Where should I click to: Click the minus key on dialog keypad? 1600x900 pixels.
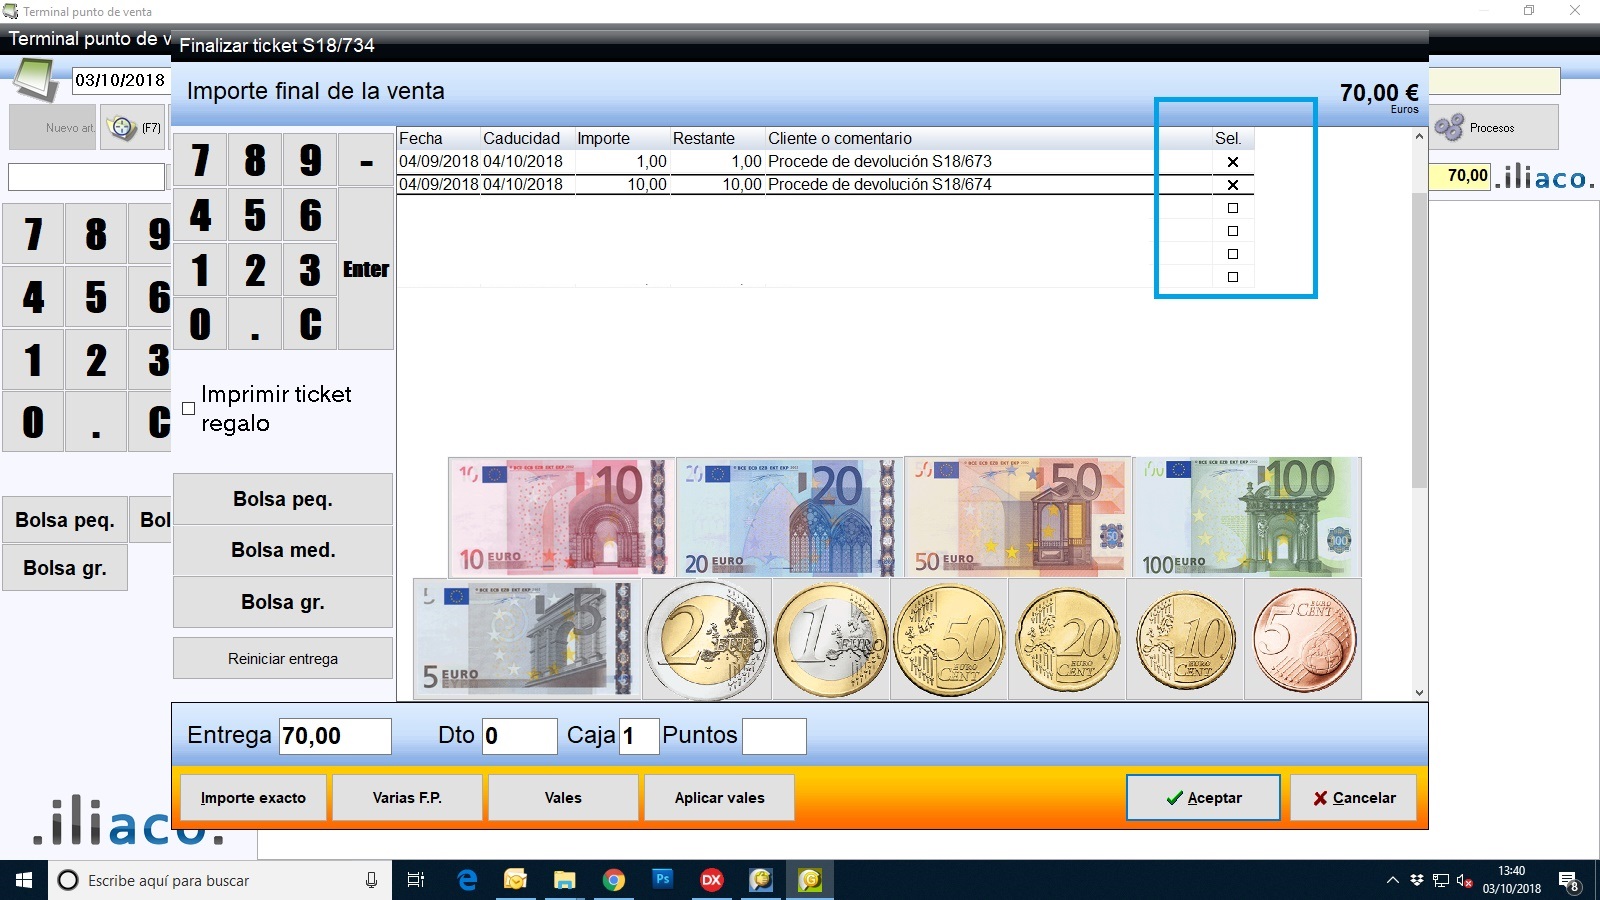(366, 160)
